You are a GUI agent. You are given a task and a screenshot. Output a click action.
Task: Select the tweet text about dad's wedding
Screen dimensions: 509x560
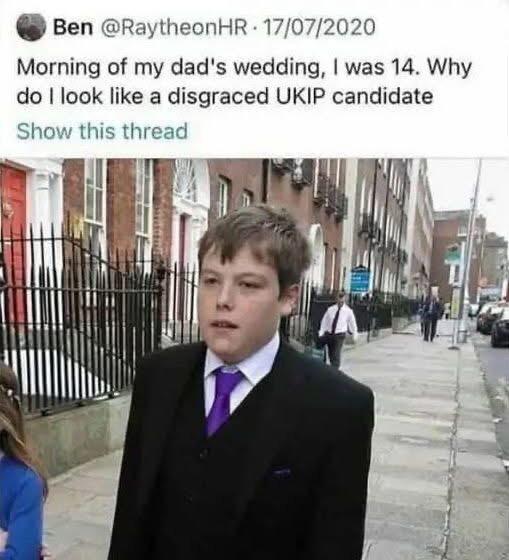[244, 81]
